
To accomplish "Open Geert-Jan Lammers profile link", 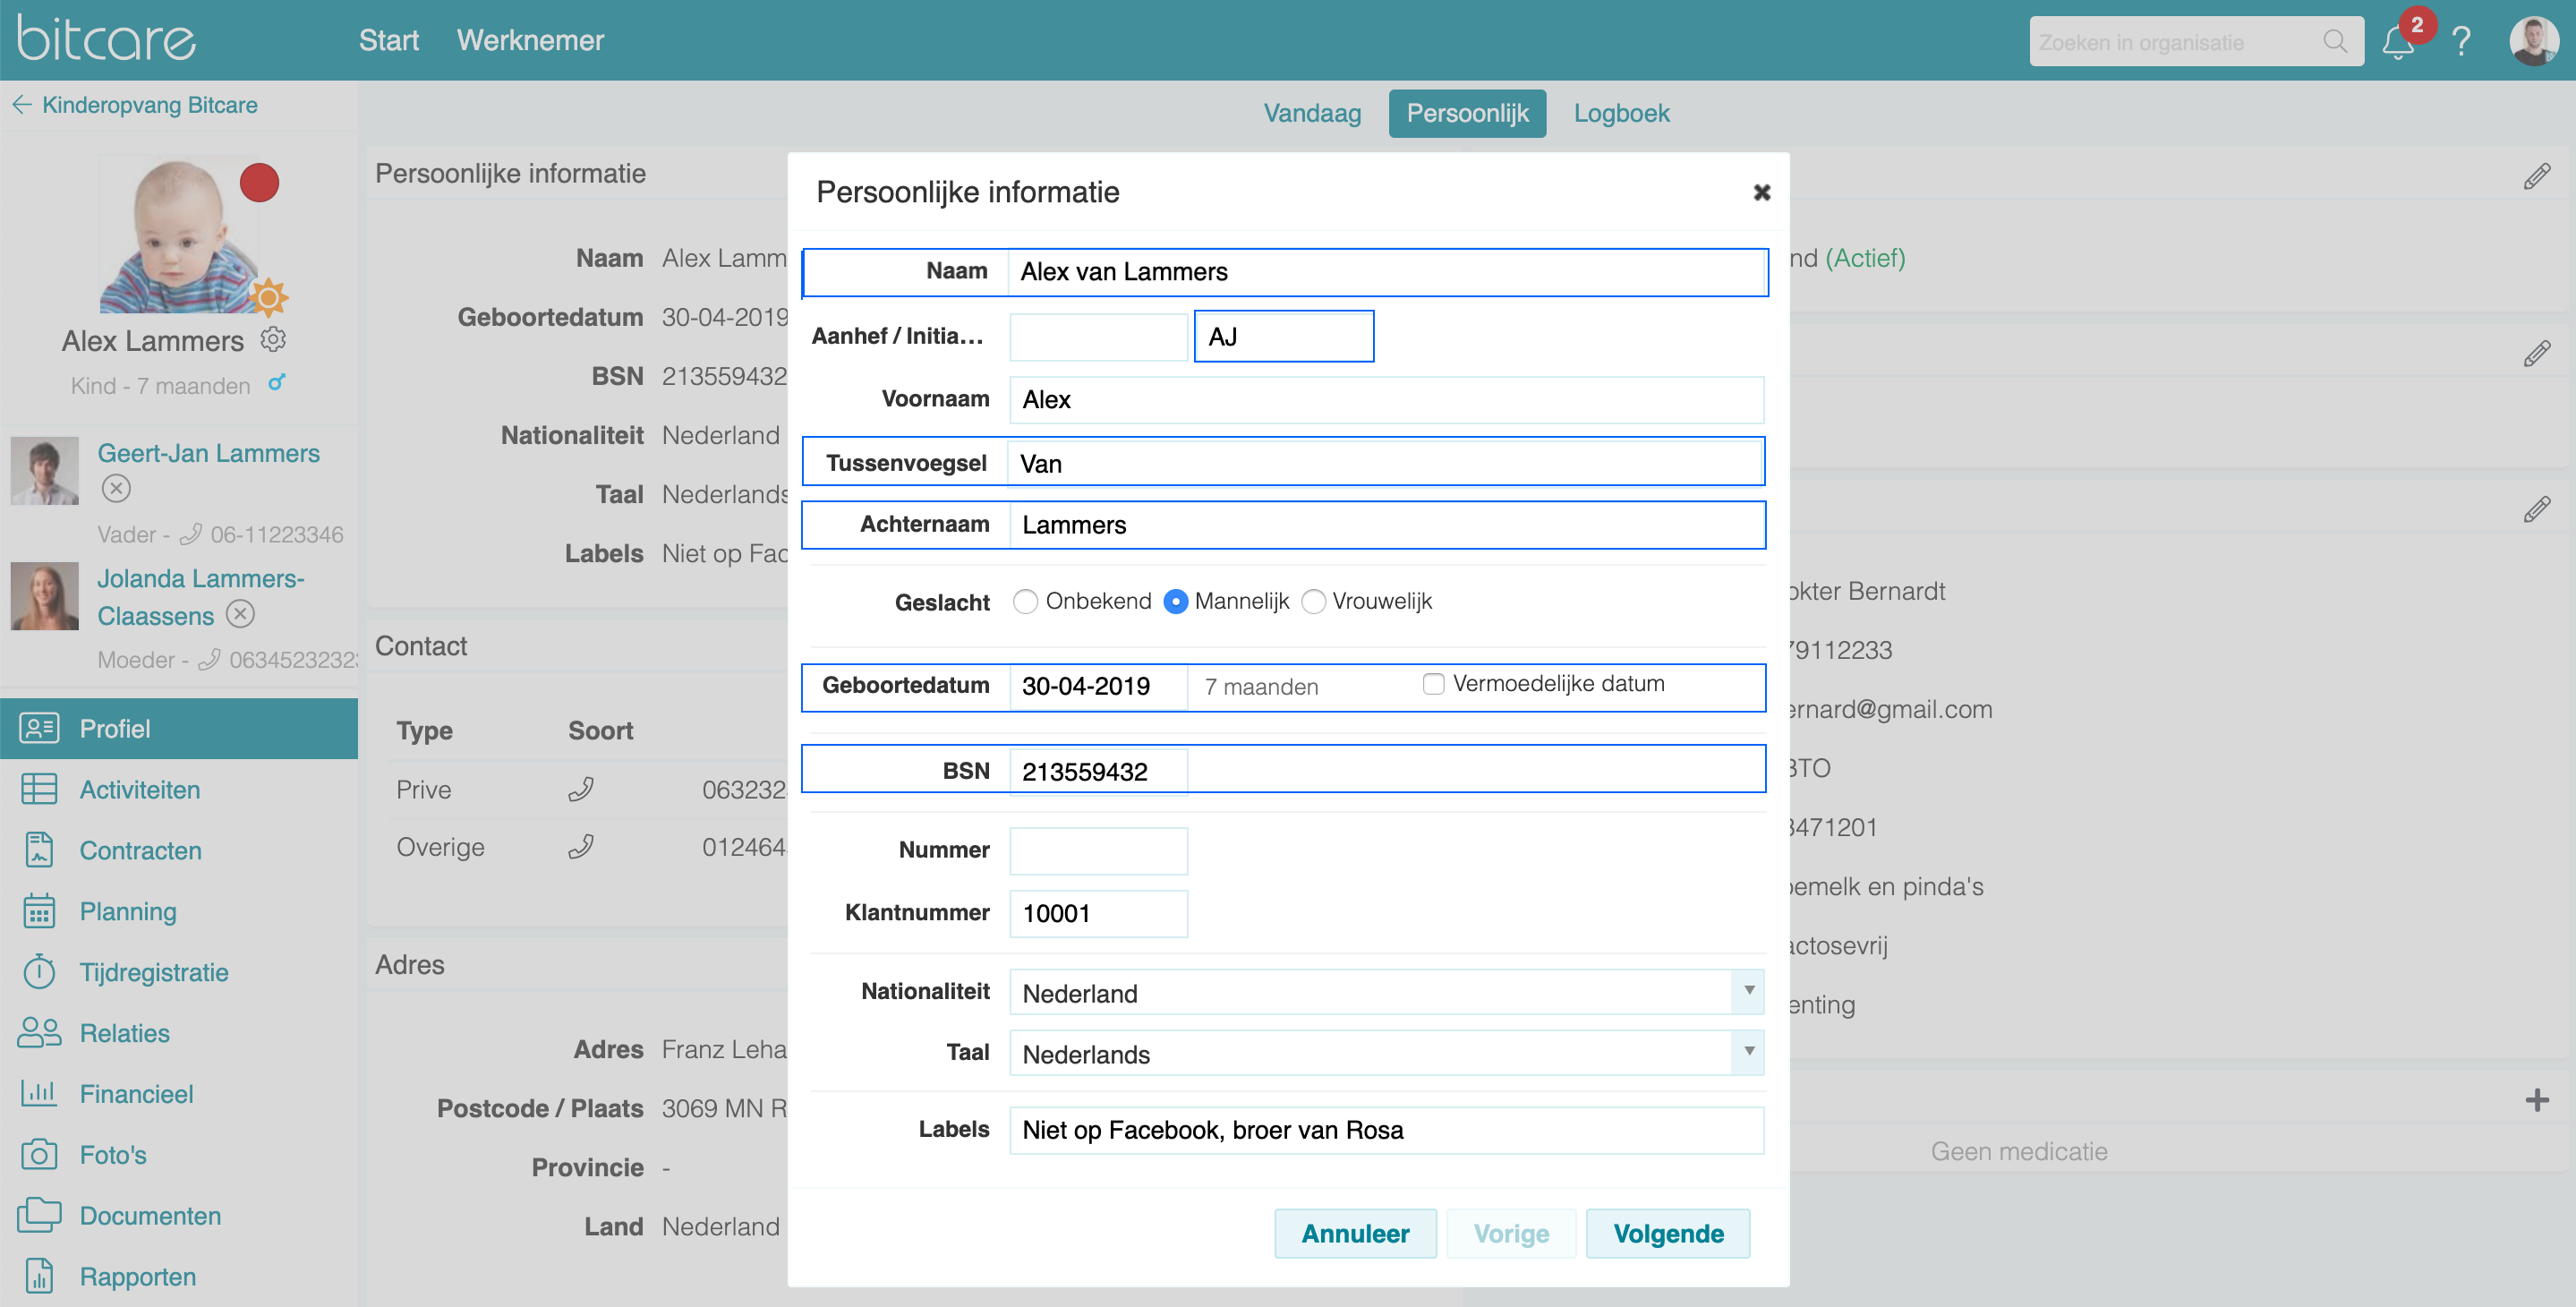I will [208, 453].
